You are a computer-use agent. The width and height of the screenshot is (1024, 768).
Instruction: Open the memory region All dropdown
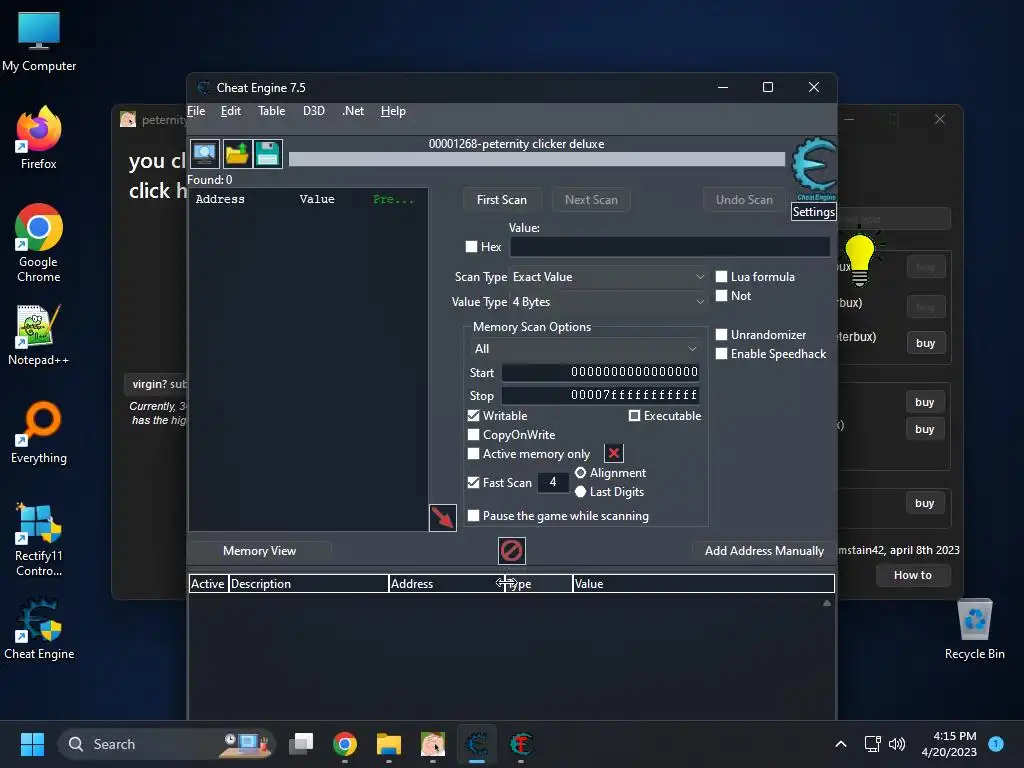585,349
